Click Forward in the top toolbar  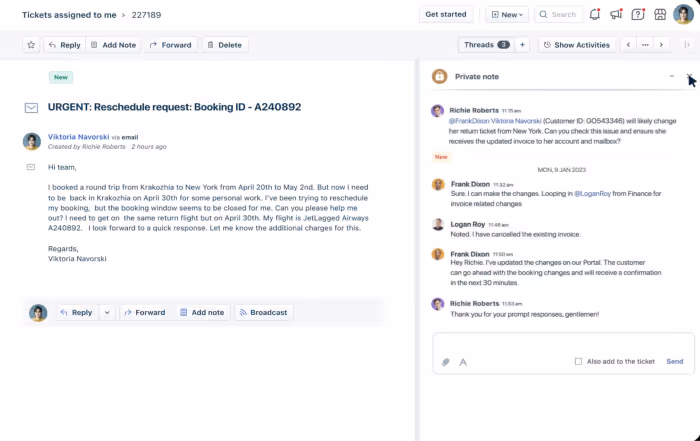click(x=170, y=45)
